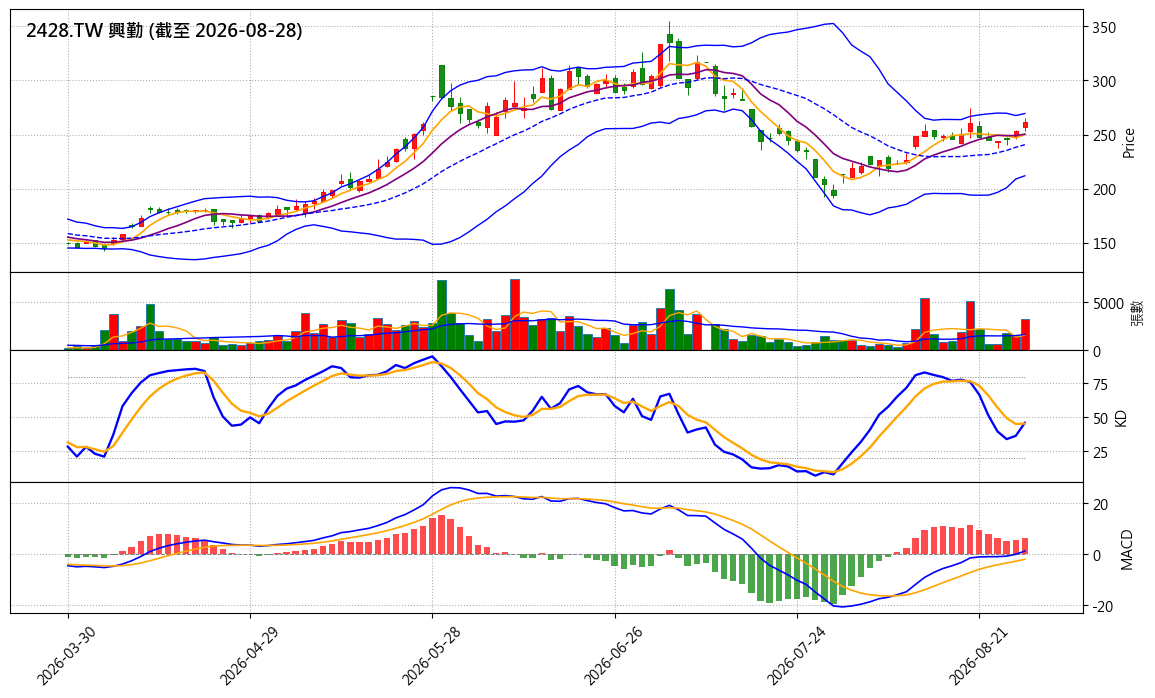Click the tallest green volume bar near 2026-05-28
This screenshot has width=1155, height=698.
(x=442, y=315)
